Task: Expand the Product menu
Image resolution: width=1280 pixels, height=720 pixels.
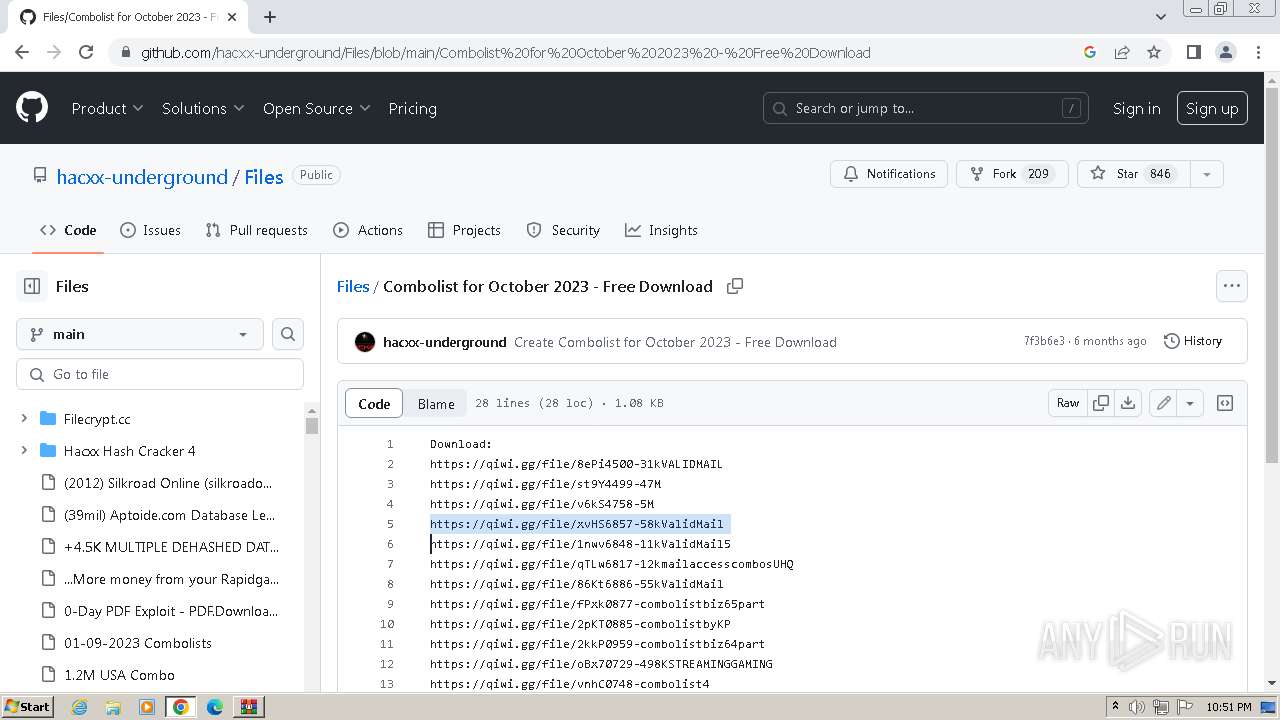Action: pos(107,108)
